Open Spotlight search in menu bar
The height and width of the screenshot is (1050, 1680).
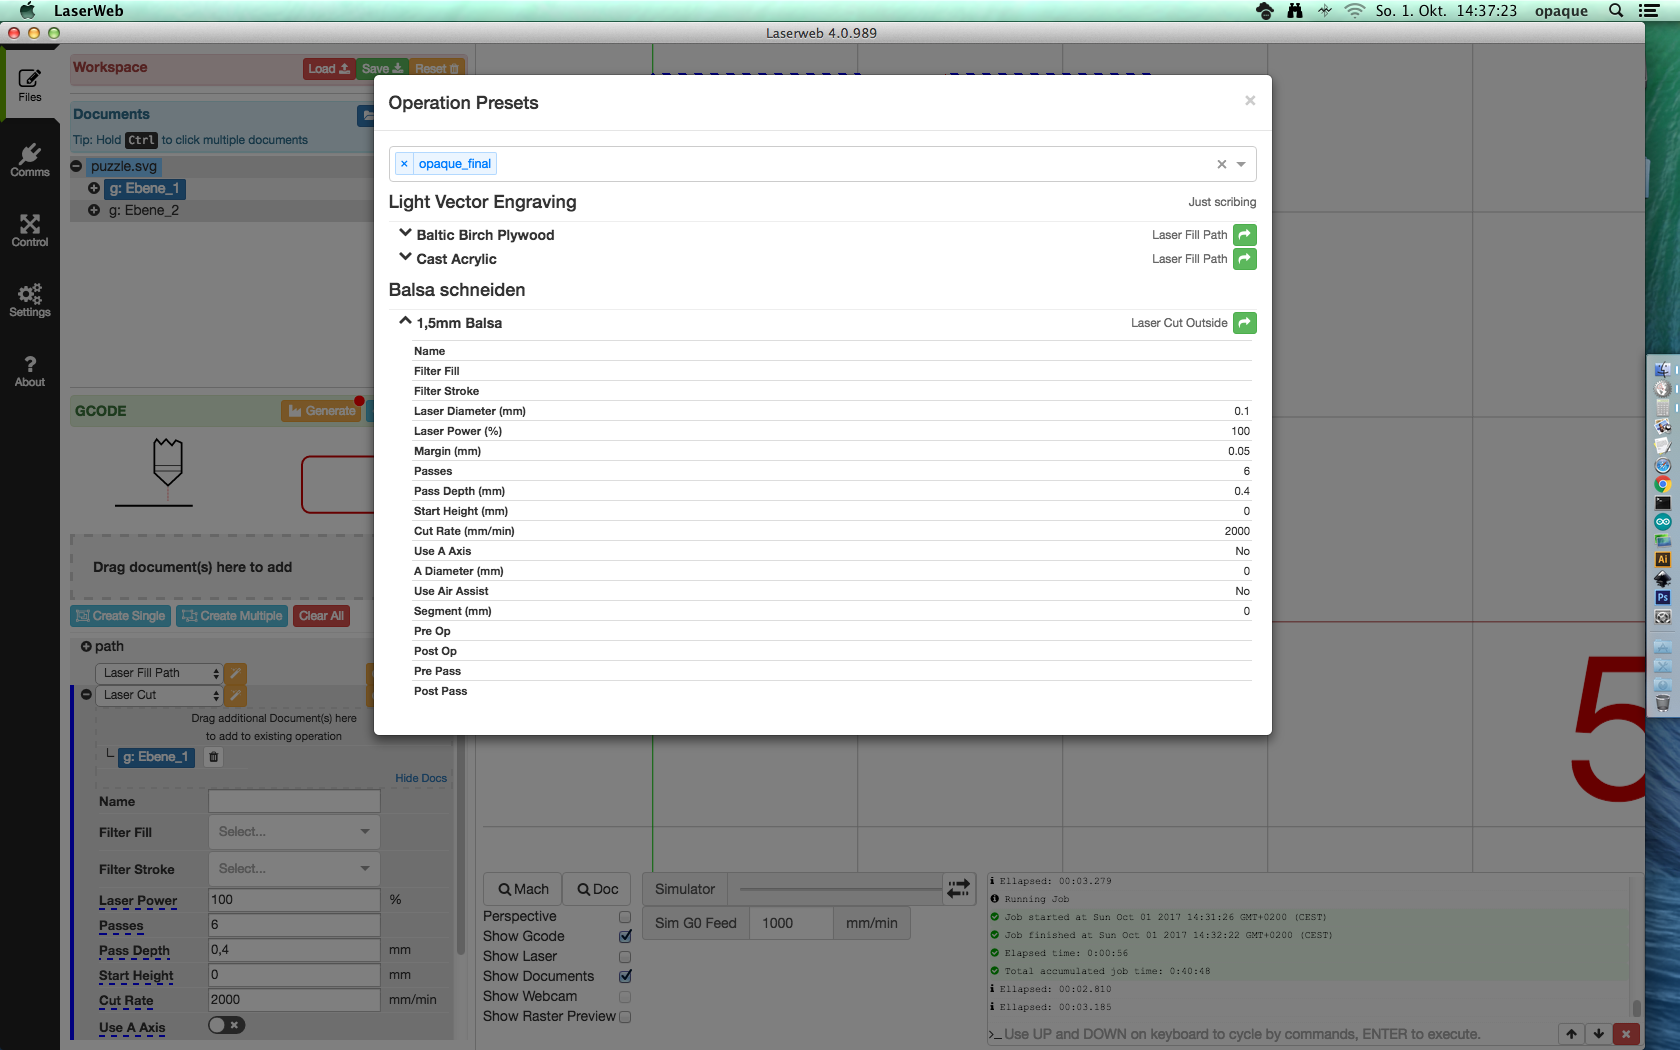click(1615, 11)
